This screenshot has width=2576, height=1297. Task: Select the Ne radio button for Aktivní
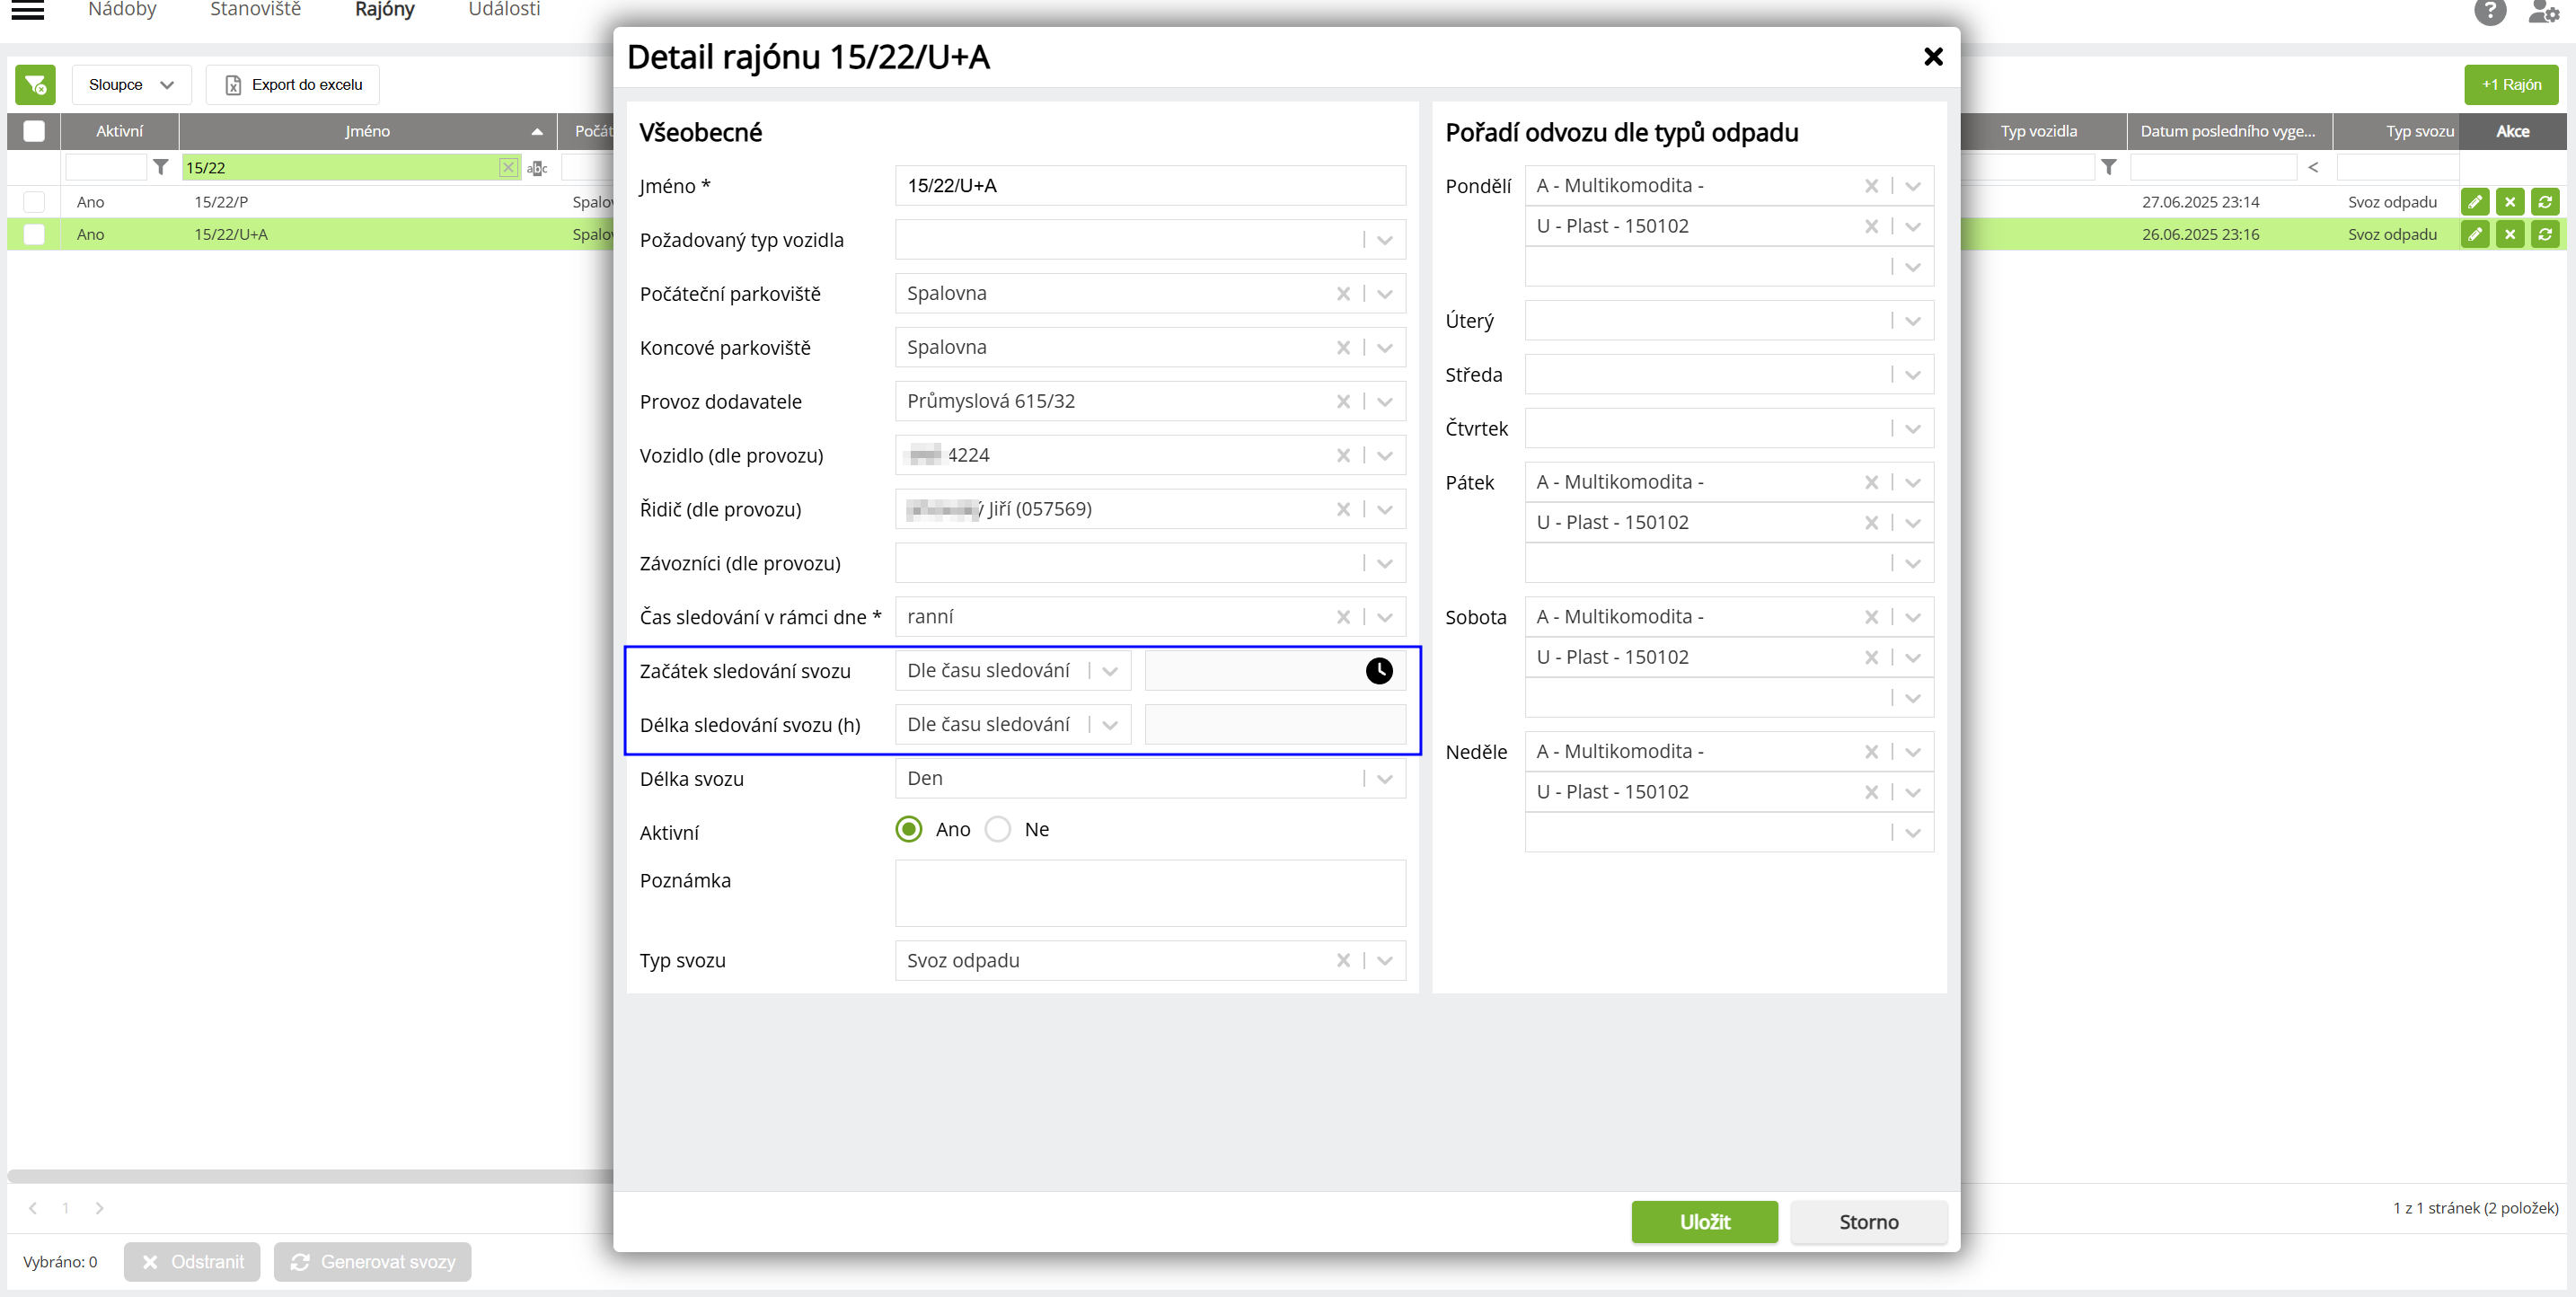(997, 829)
